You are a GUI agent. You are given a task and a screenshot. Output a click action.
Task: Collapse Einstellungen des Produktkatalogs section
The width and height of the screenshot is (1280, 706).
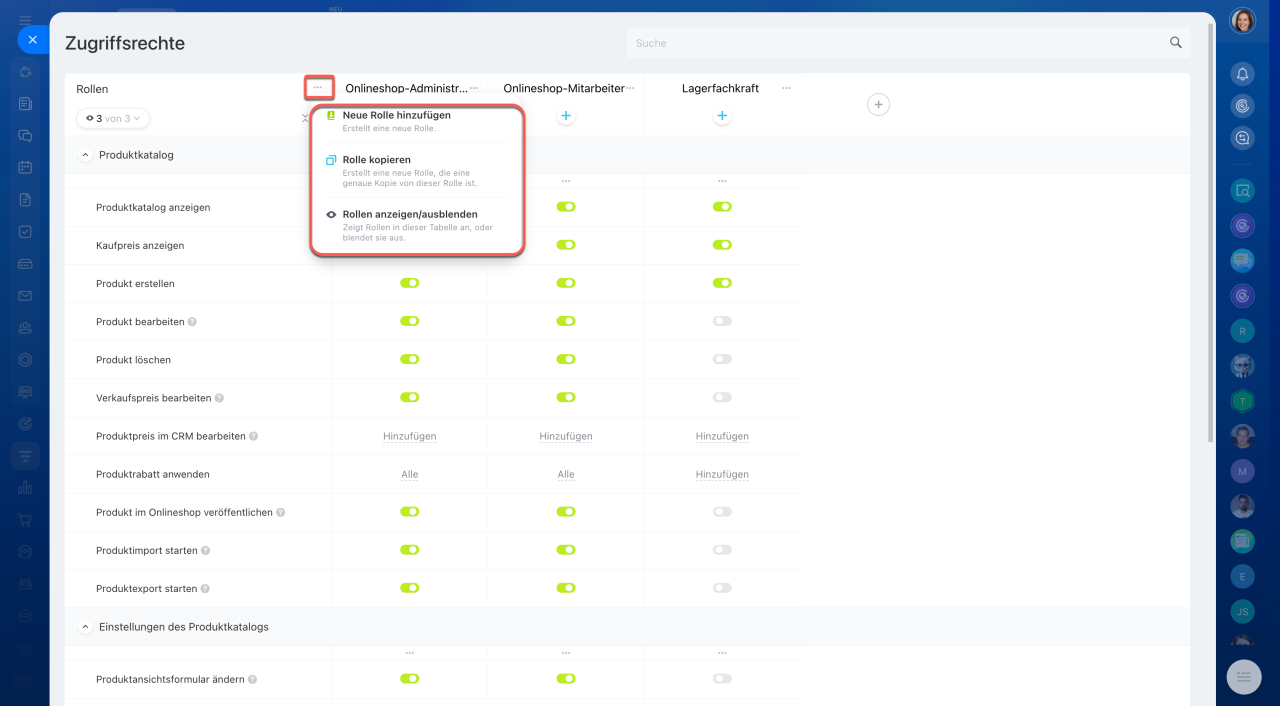point(85,627)
